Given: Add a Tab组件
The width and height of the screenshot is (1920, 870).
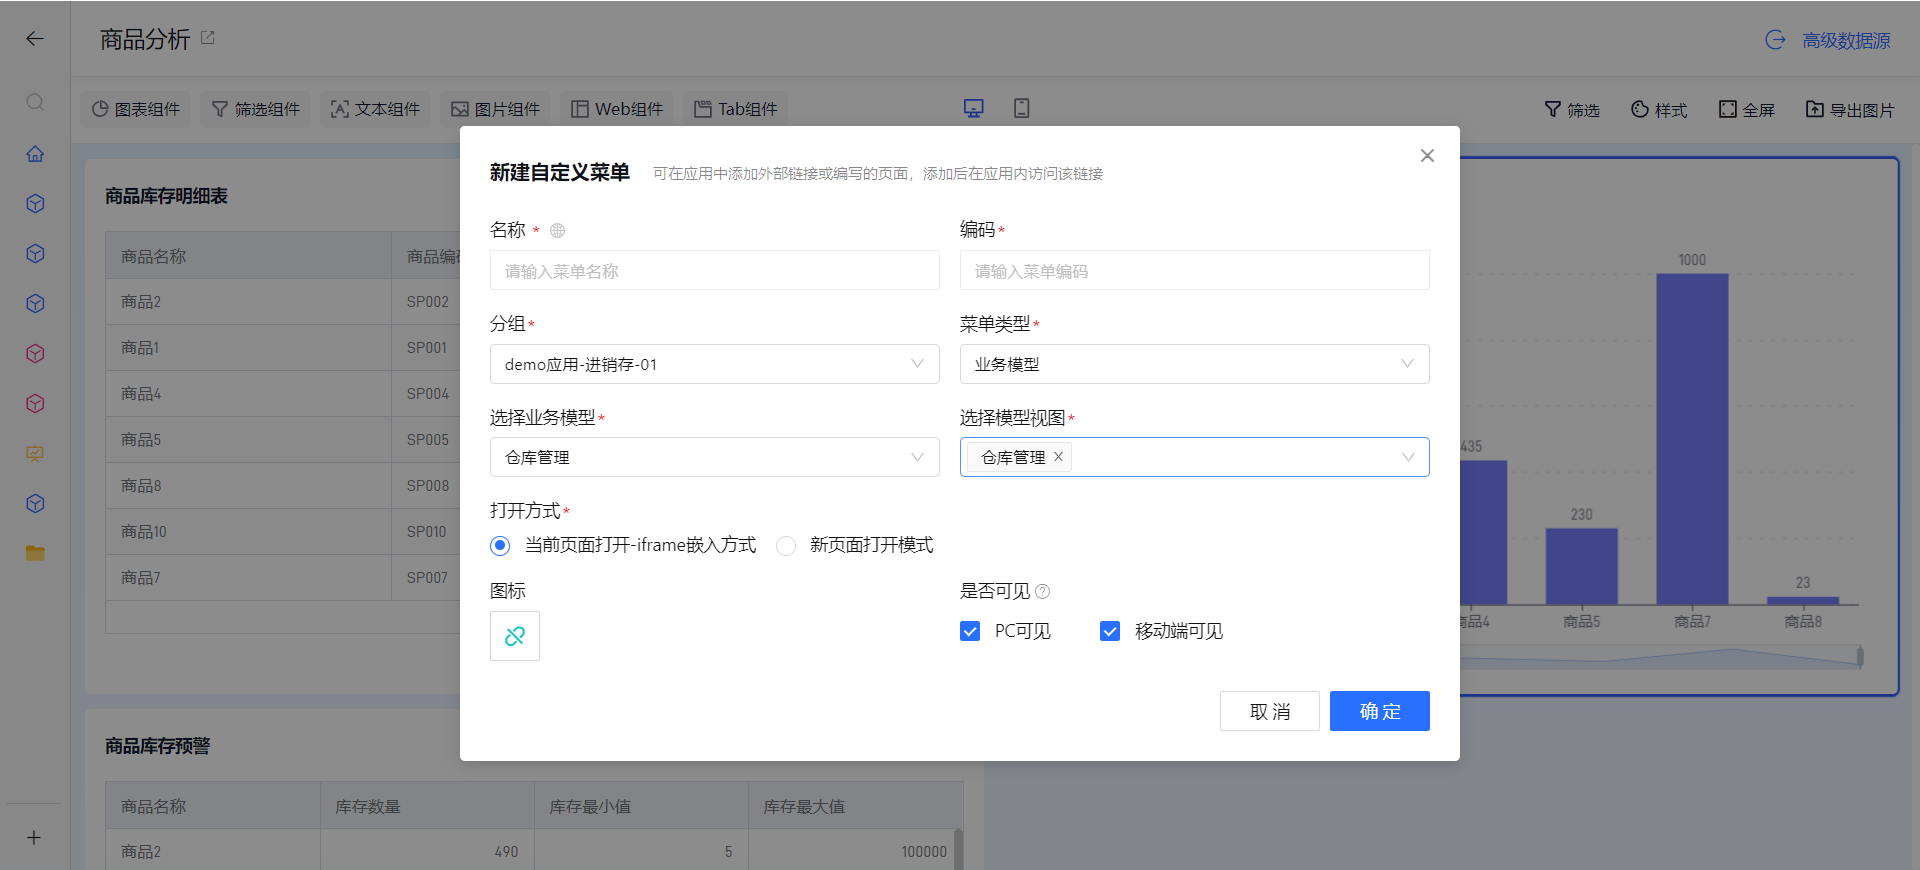Looking at the screenshot, I should click(736, 109).
